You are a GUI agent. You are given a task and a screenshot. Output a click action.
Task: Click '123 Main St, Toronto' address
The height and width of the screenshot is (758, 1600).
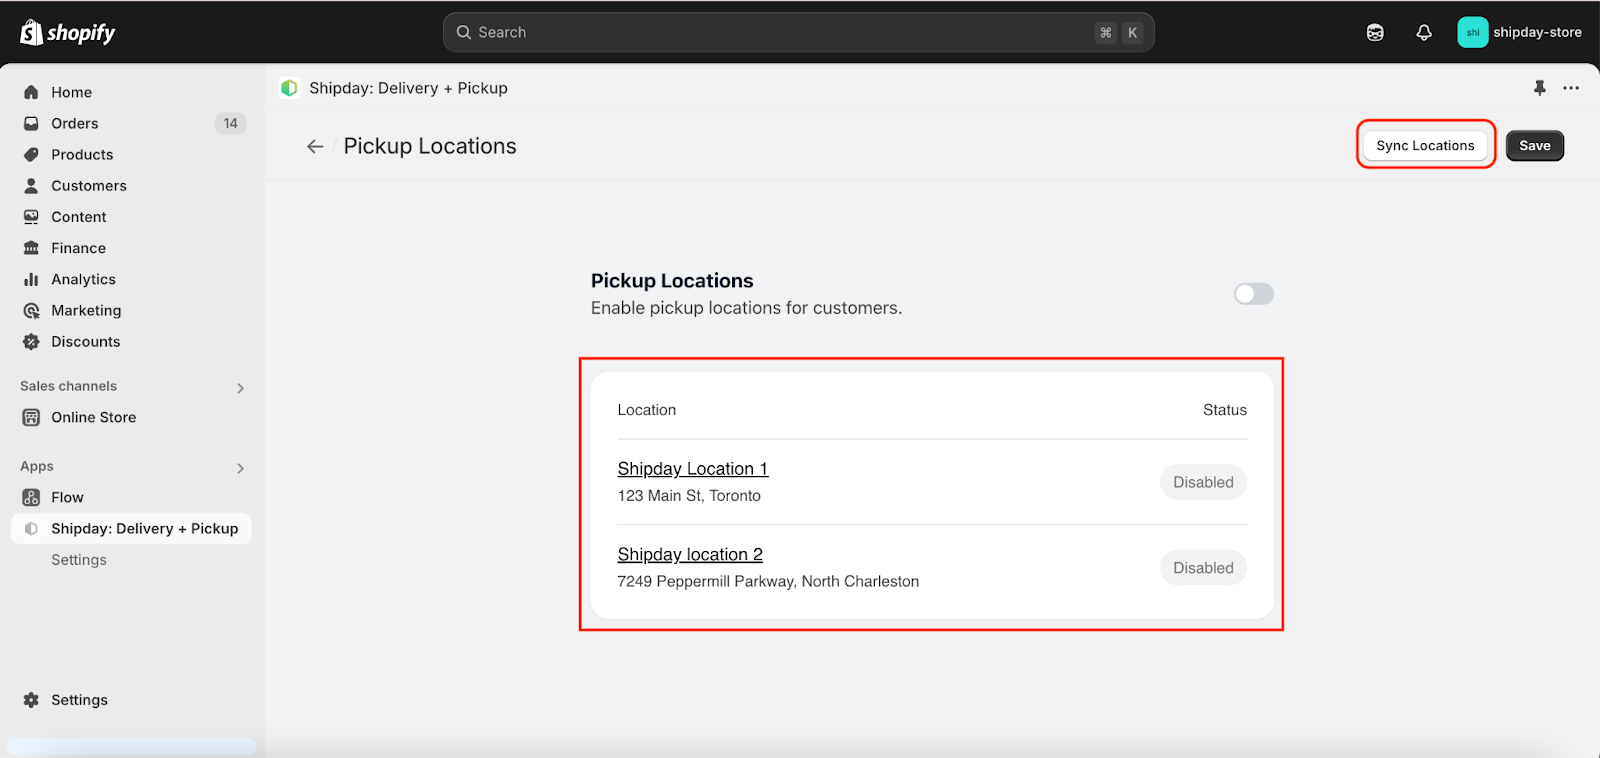(689, 495)
